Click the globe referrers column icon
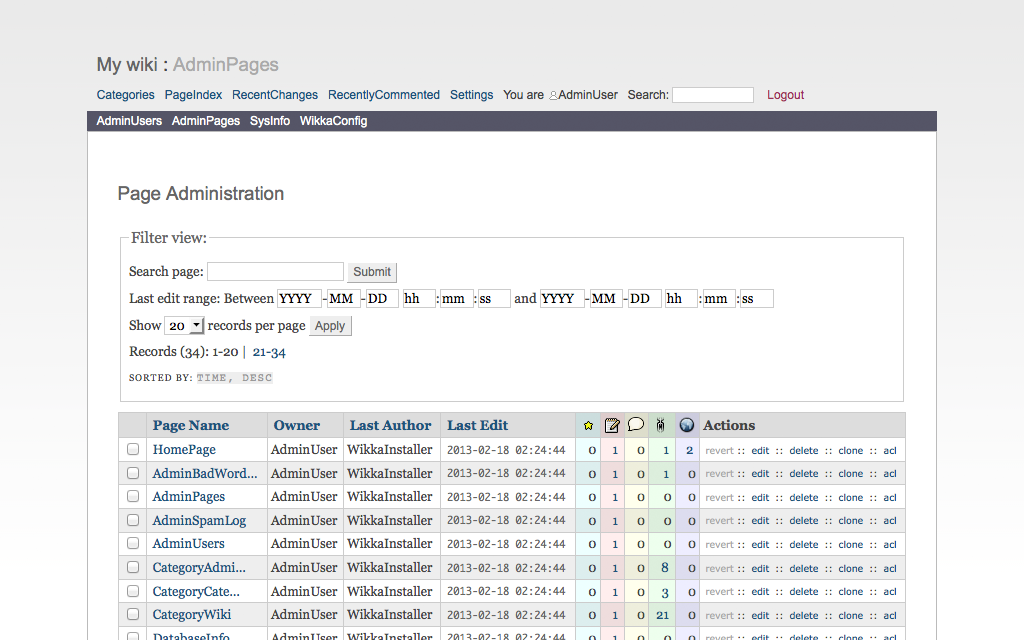Viewport: 1024px width, 640px height. tap(687, 425)
